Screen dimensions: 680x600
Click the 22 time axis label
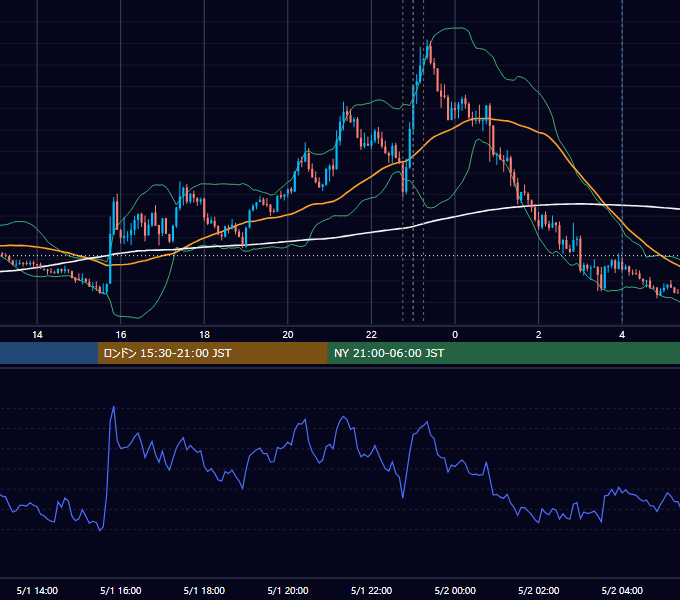(x=371, y=335)
